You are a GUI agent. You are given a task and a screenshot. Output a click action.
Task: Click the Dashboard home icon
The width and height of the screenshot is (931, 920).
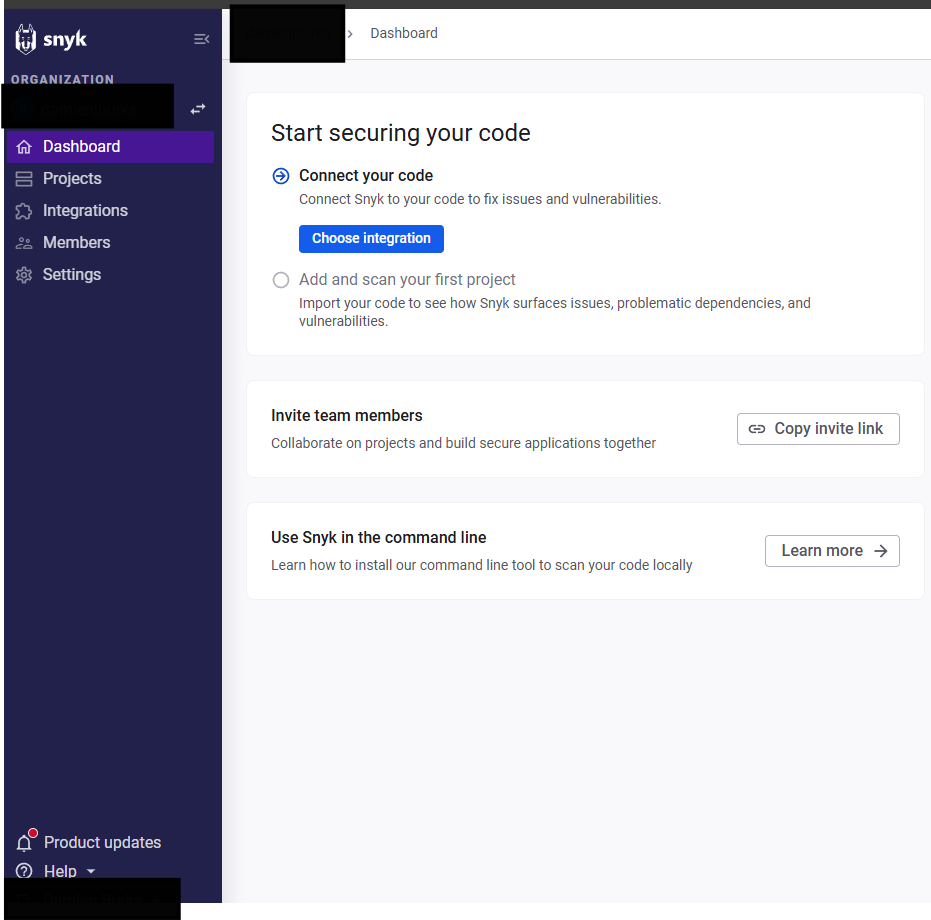(24, 147)
